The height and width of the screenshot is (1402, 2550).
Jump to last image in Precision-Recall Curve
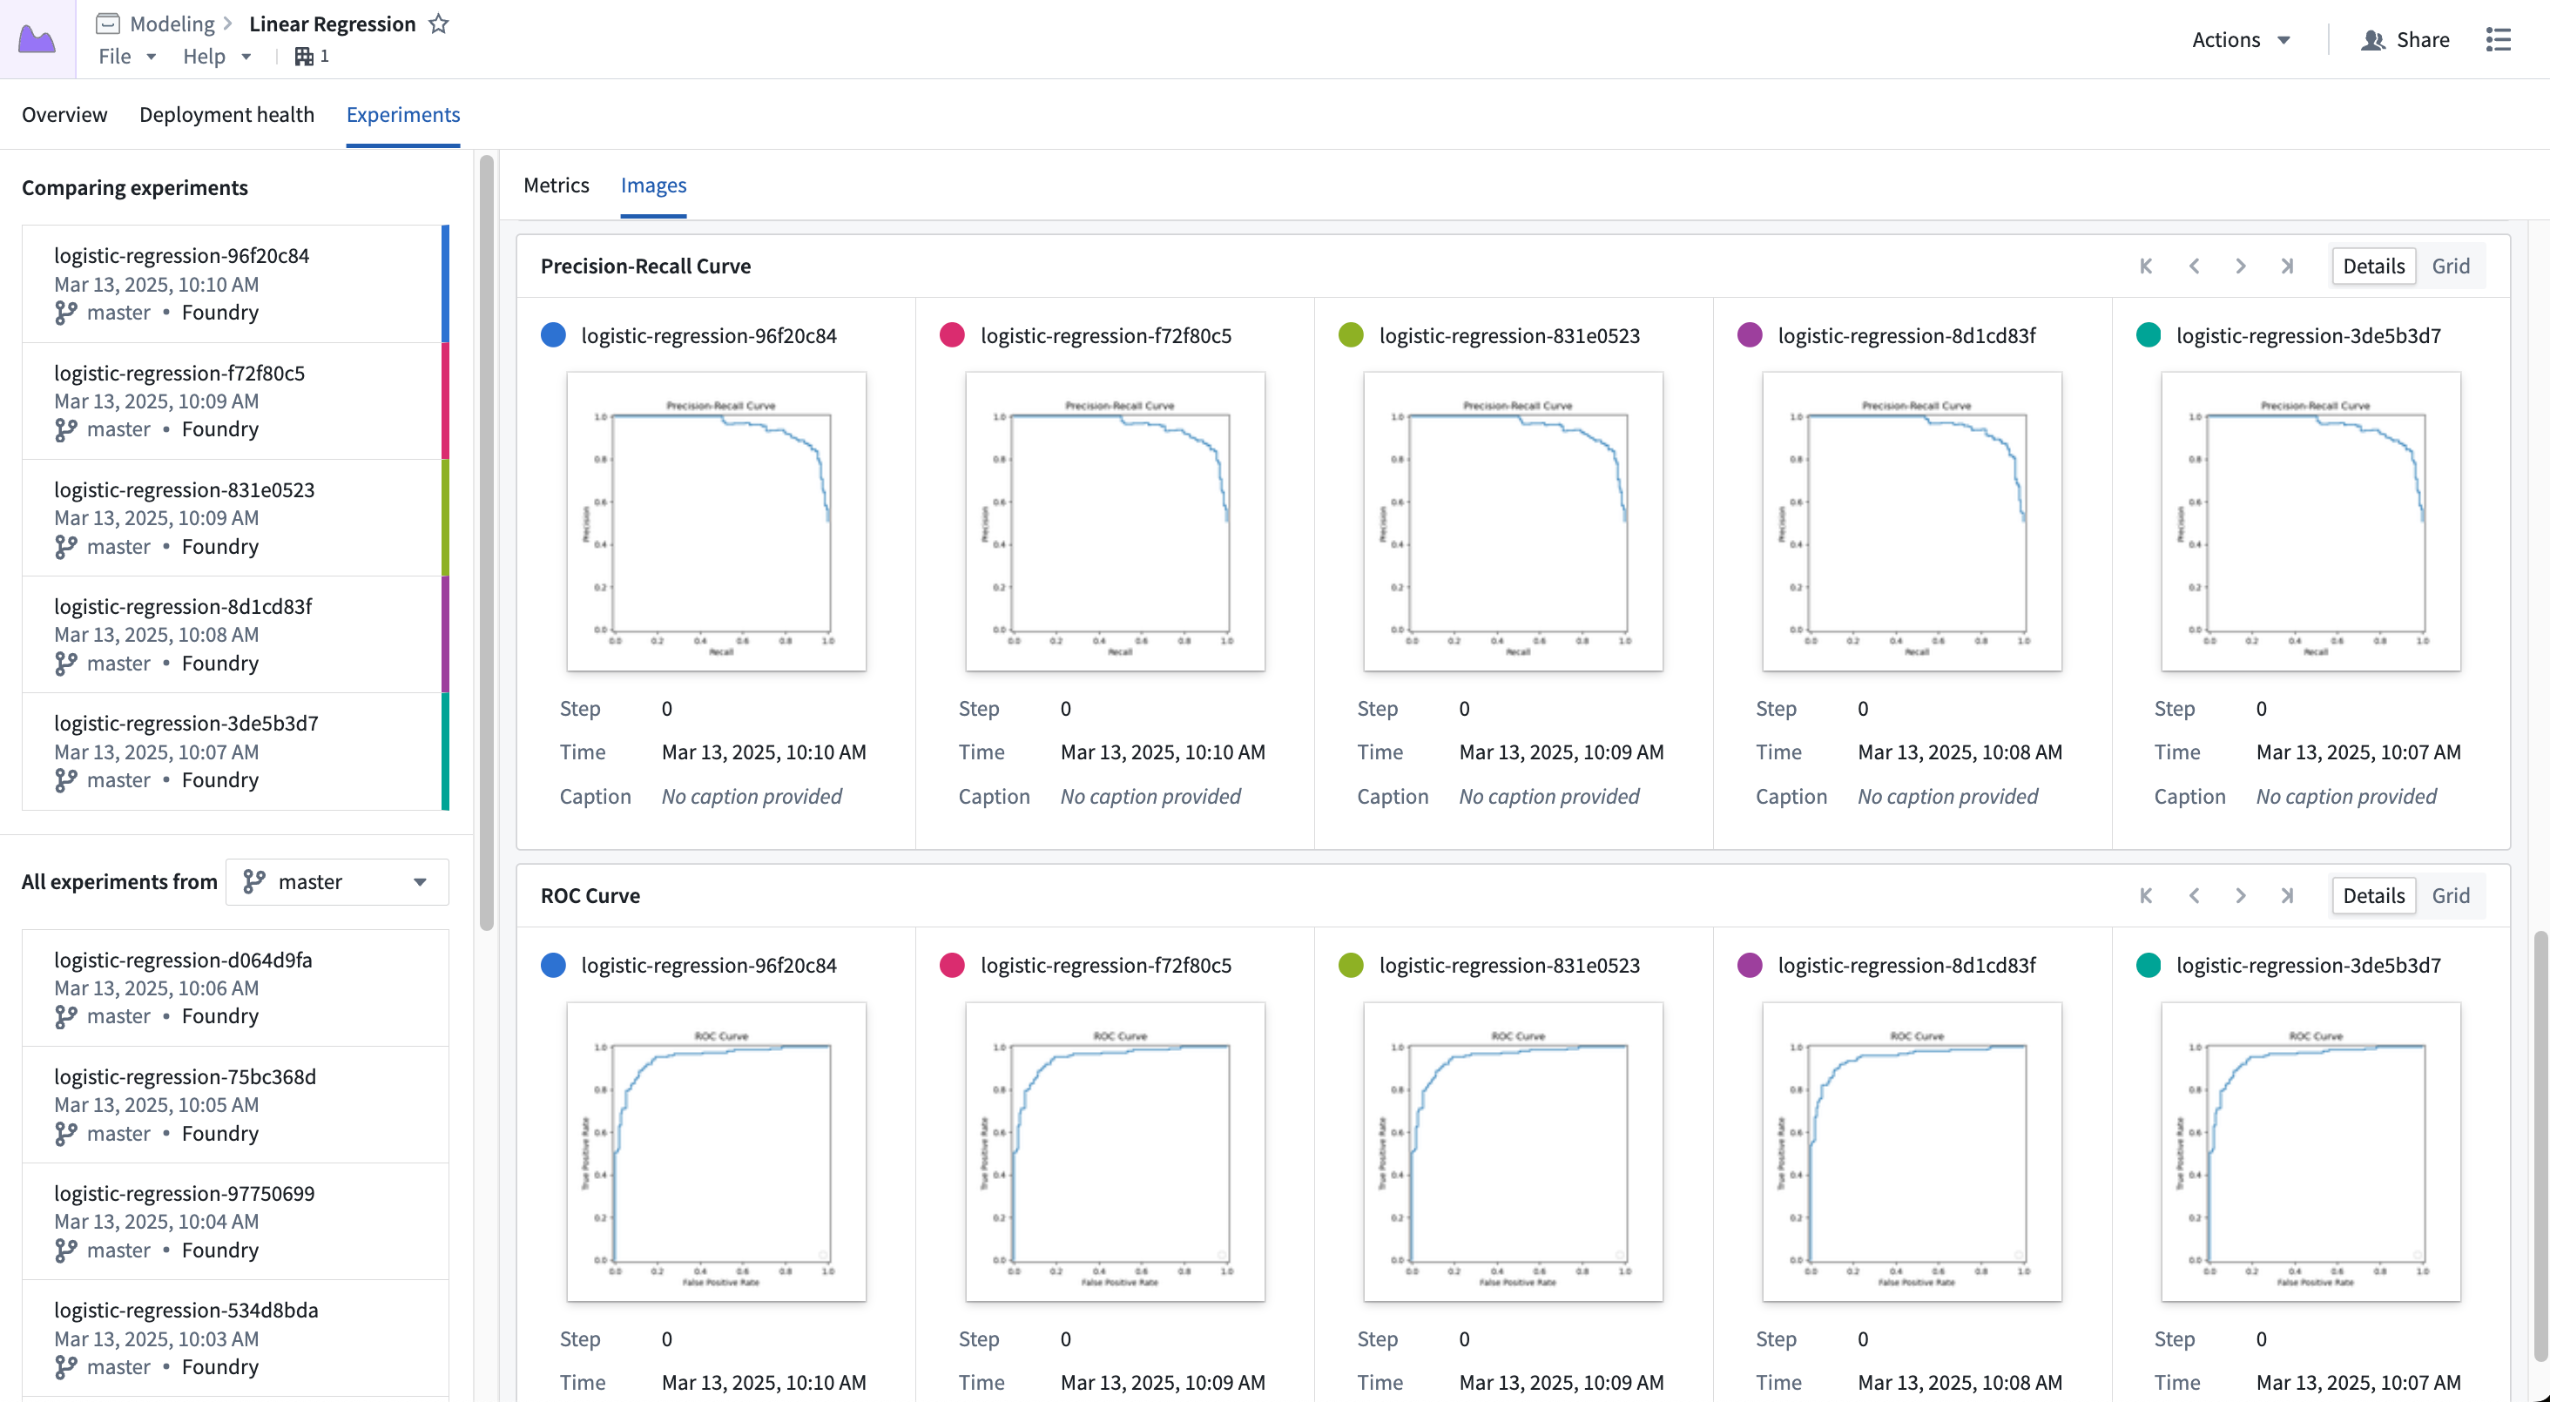coord(2287,266)
